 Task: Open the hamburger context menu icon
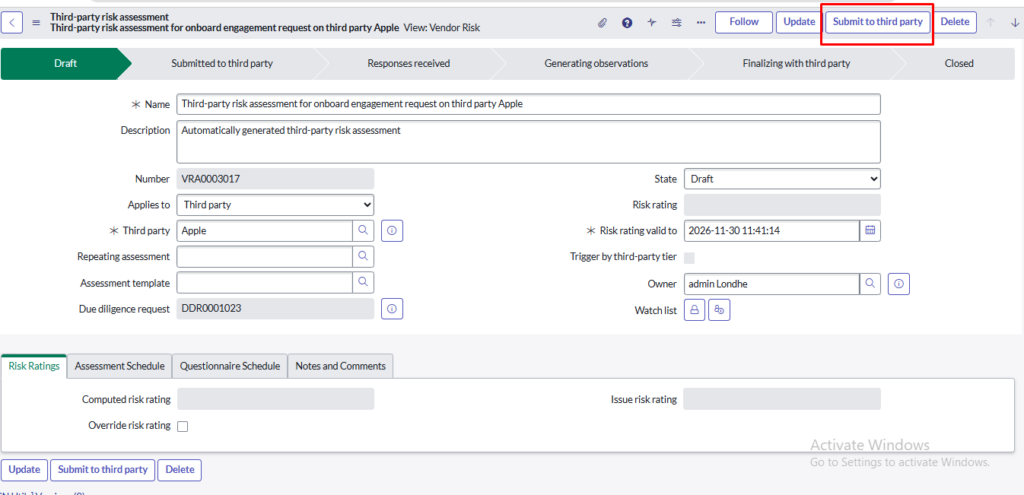tap(37, 22)
